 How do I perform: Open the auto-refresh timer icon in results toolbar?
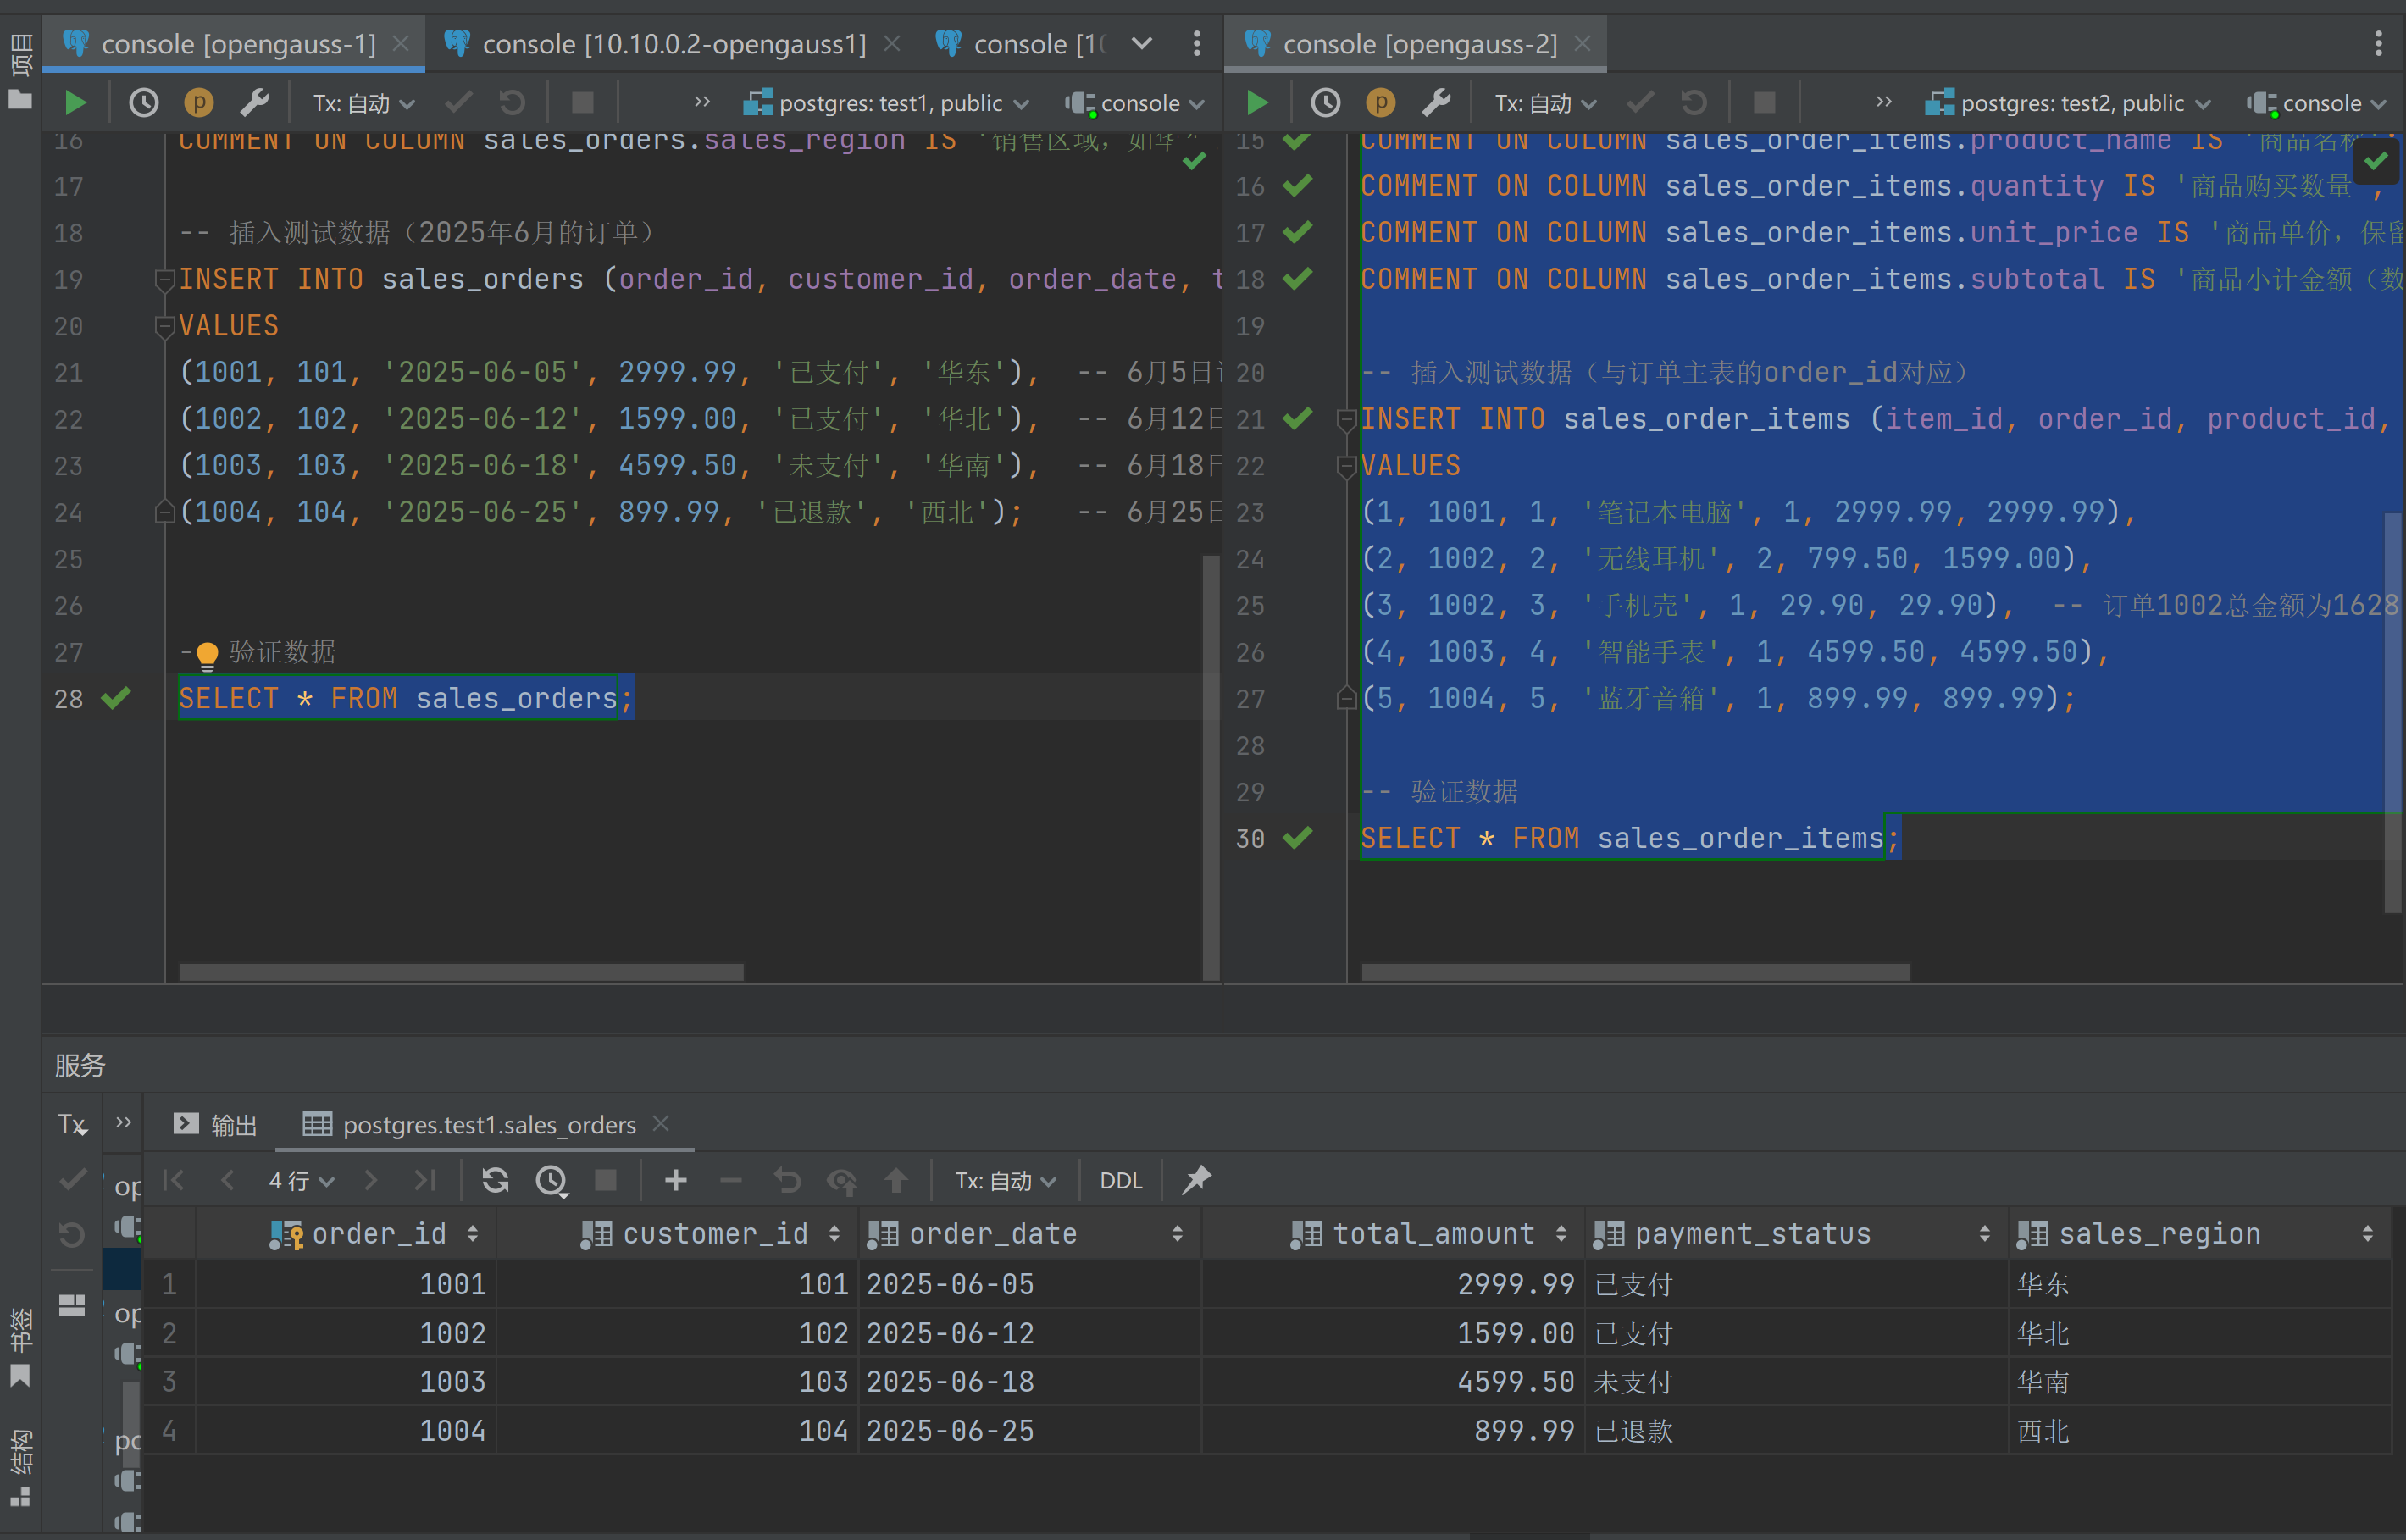pyautogui.click(x=552, y=1181)
